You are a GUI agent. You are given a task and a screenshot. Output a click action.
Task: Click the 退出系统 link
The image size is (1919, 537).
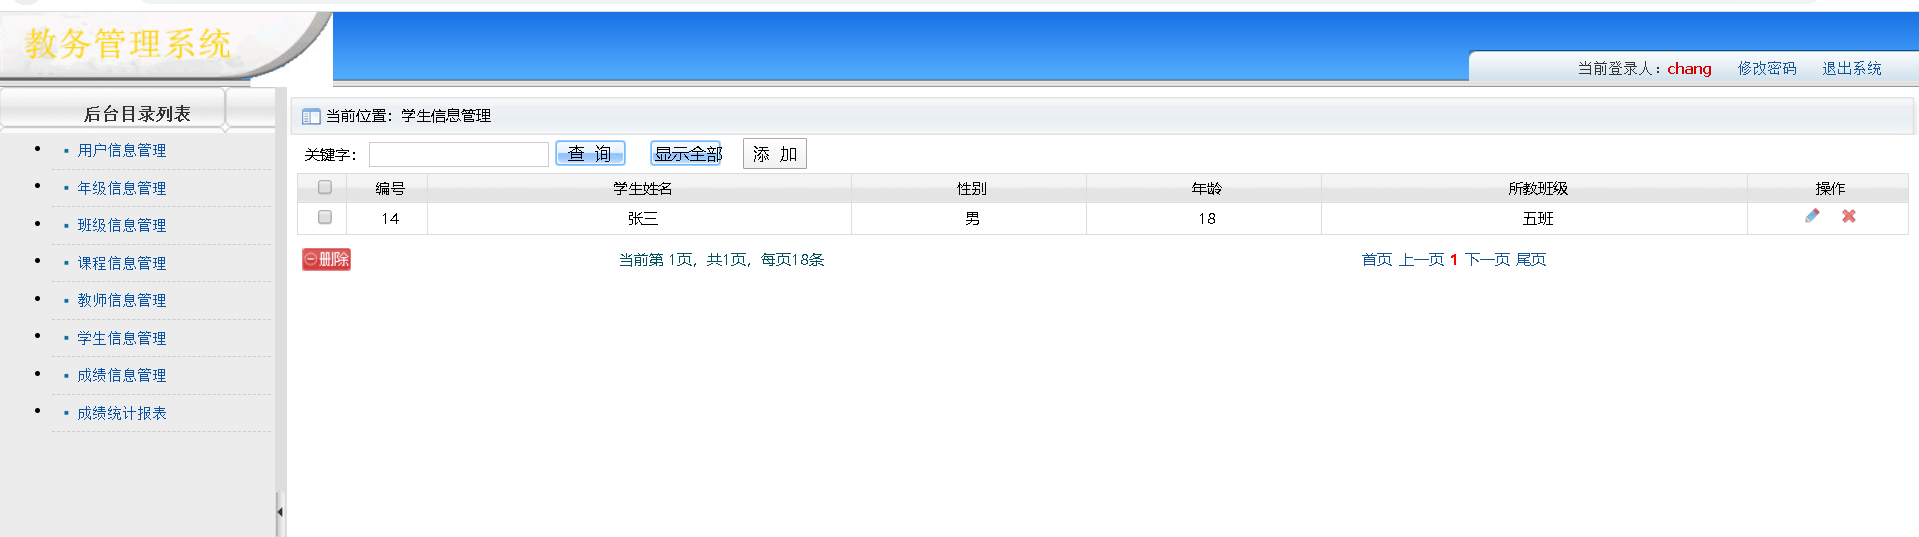pos(1852,68)
